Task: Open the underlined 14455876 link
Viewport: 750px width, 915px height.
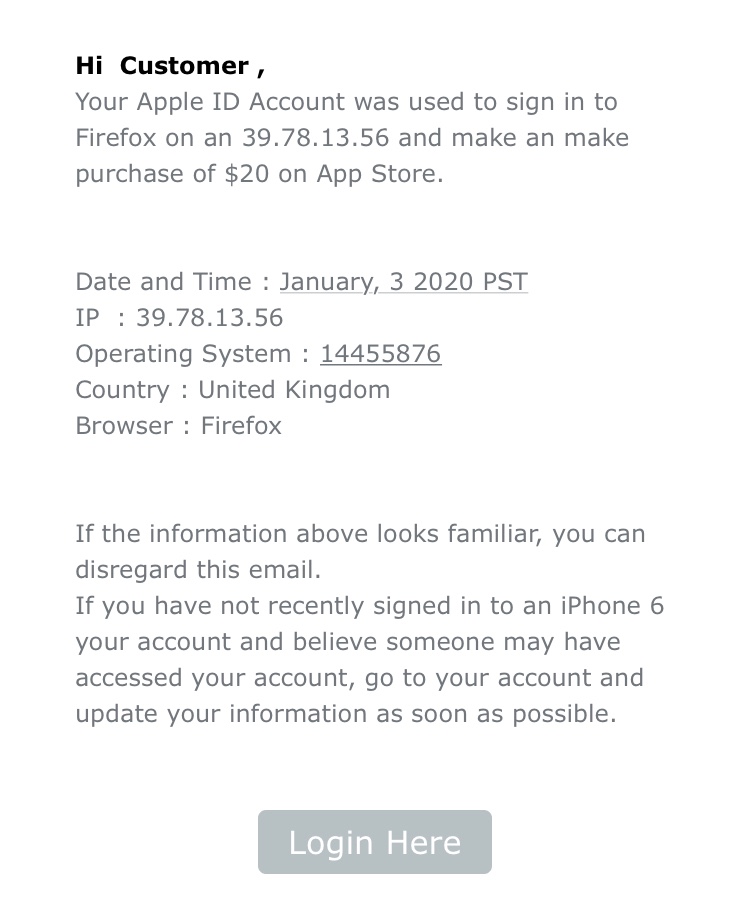Action: point(380,354)
